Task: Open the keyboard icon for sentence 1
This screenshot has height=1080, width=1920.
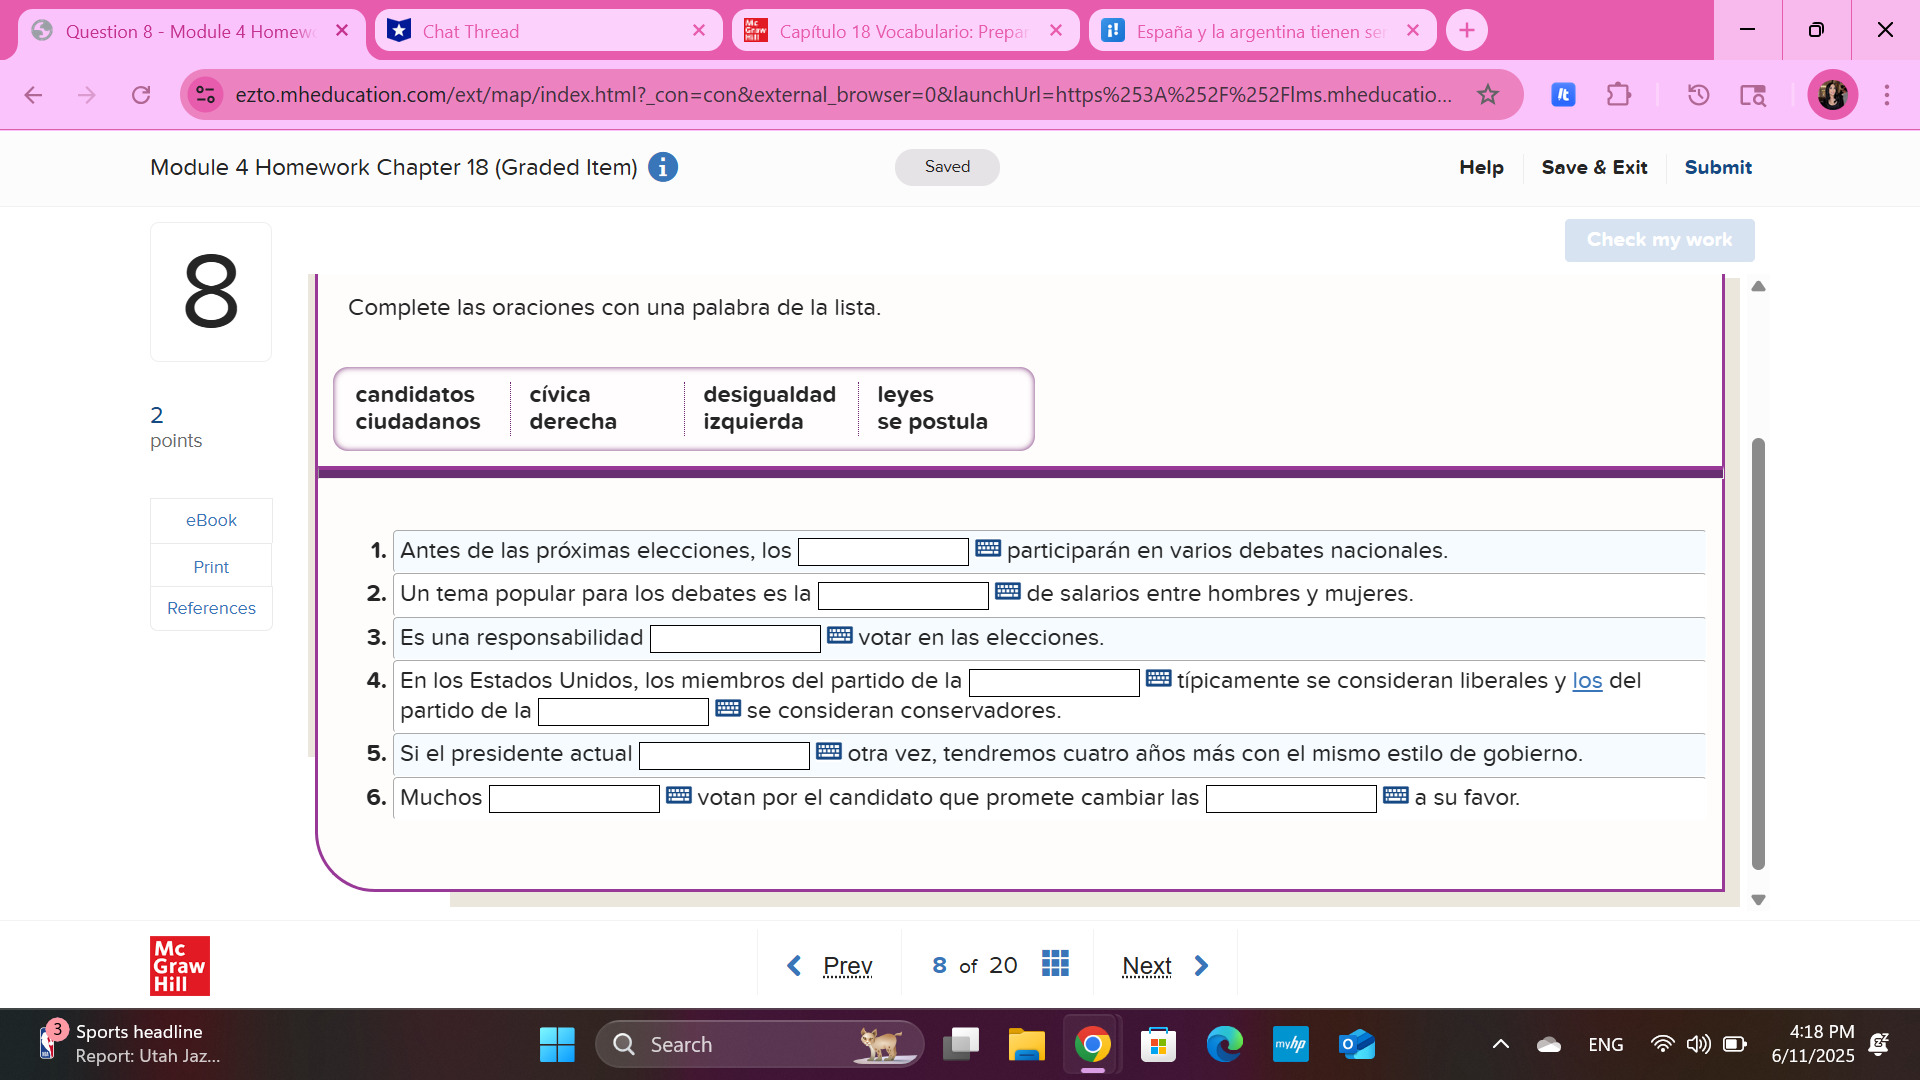Action: coord(987,548)
